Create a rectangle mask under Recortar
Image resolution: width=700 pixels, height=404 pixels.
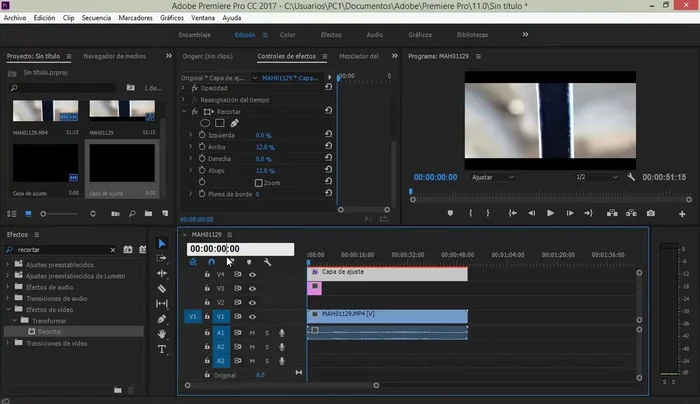[x=220, y=123]
